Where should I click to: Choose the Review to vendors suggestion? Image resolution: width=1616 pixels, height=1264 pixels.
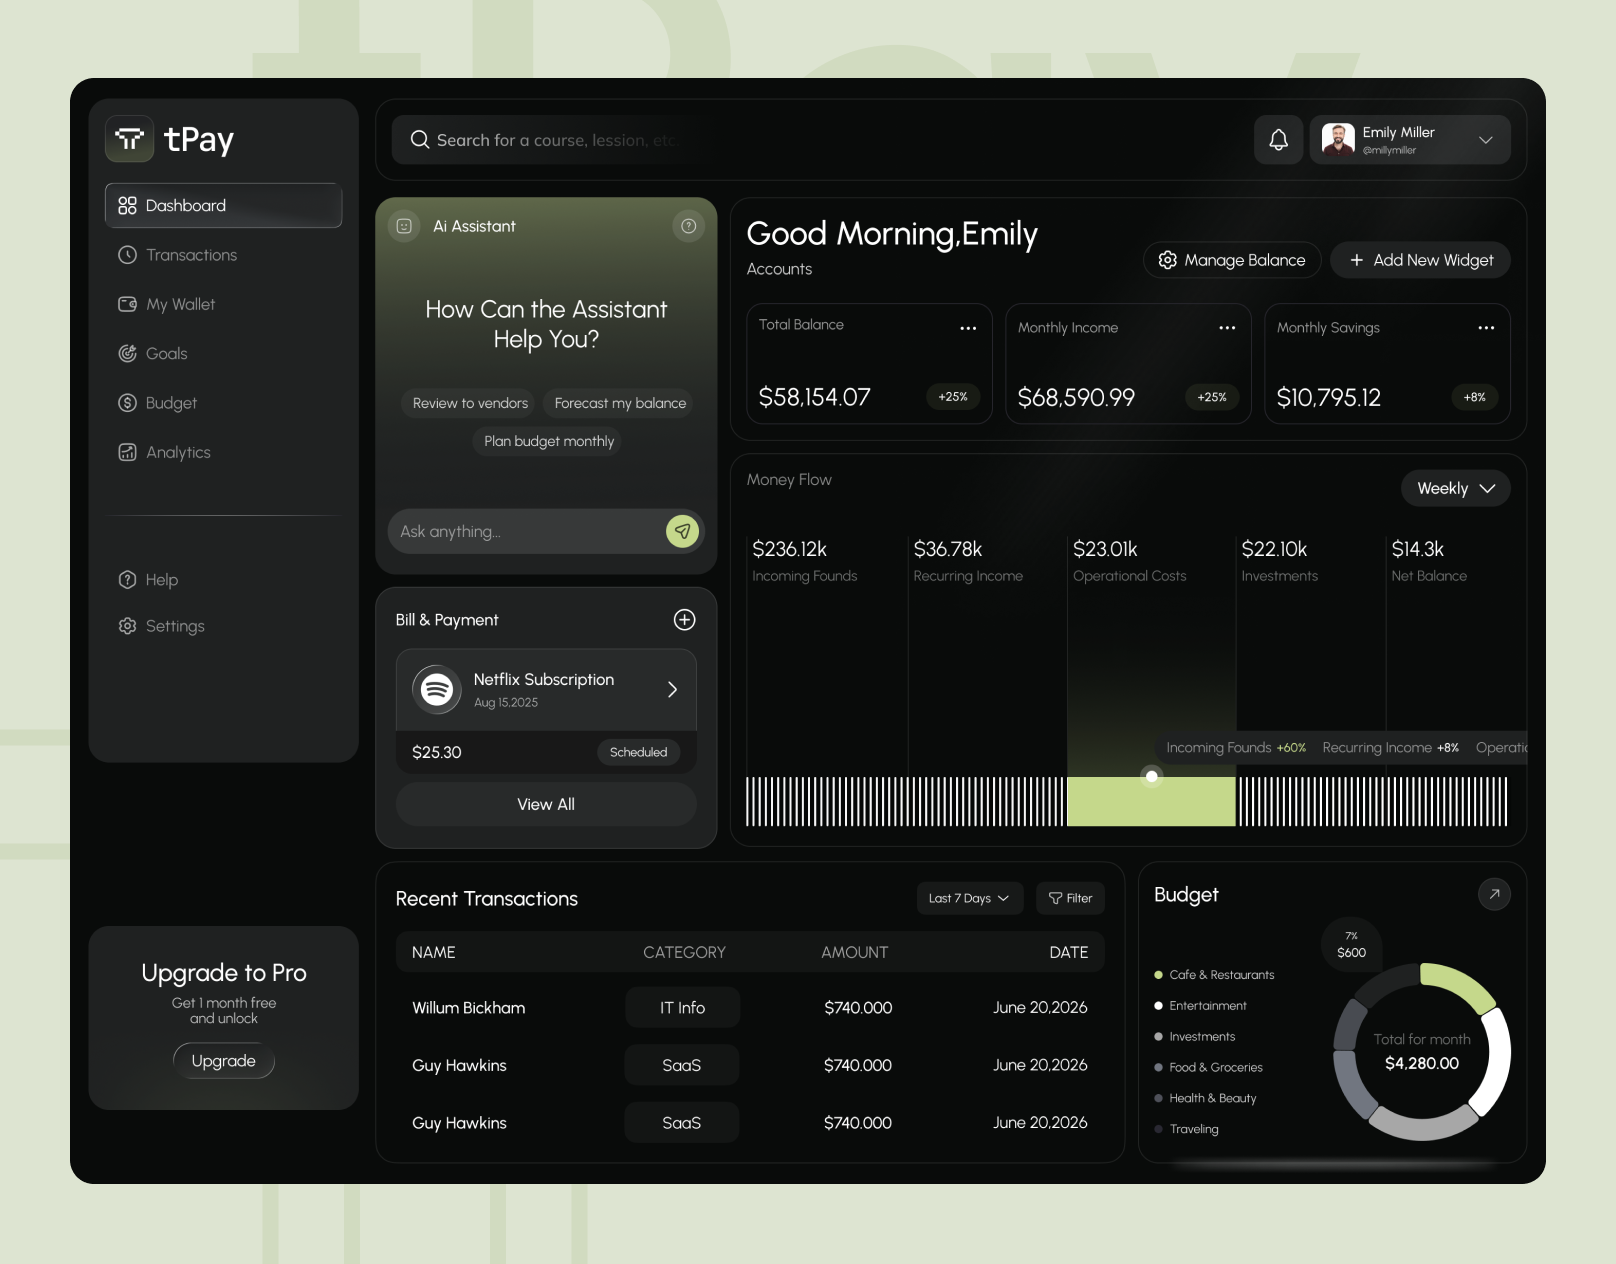coord(470,403)
